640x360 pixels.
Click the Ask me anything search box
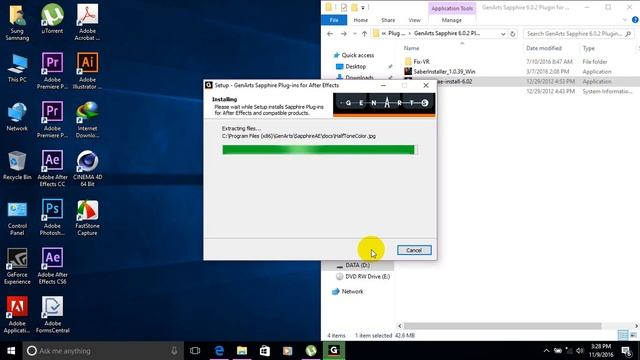pyautogui.click(x=102, y=351)
